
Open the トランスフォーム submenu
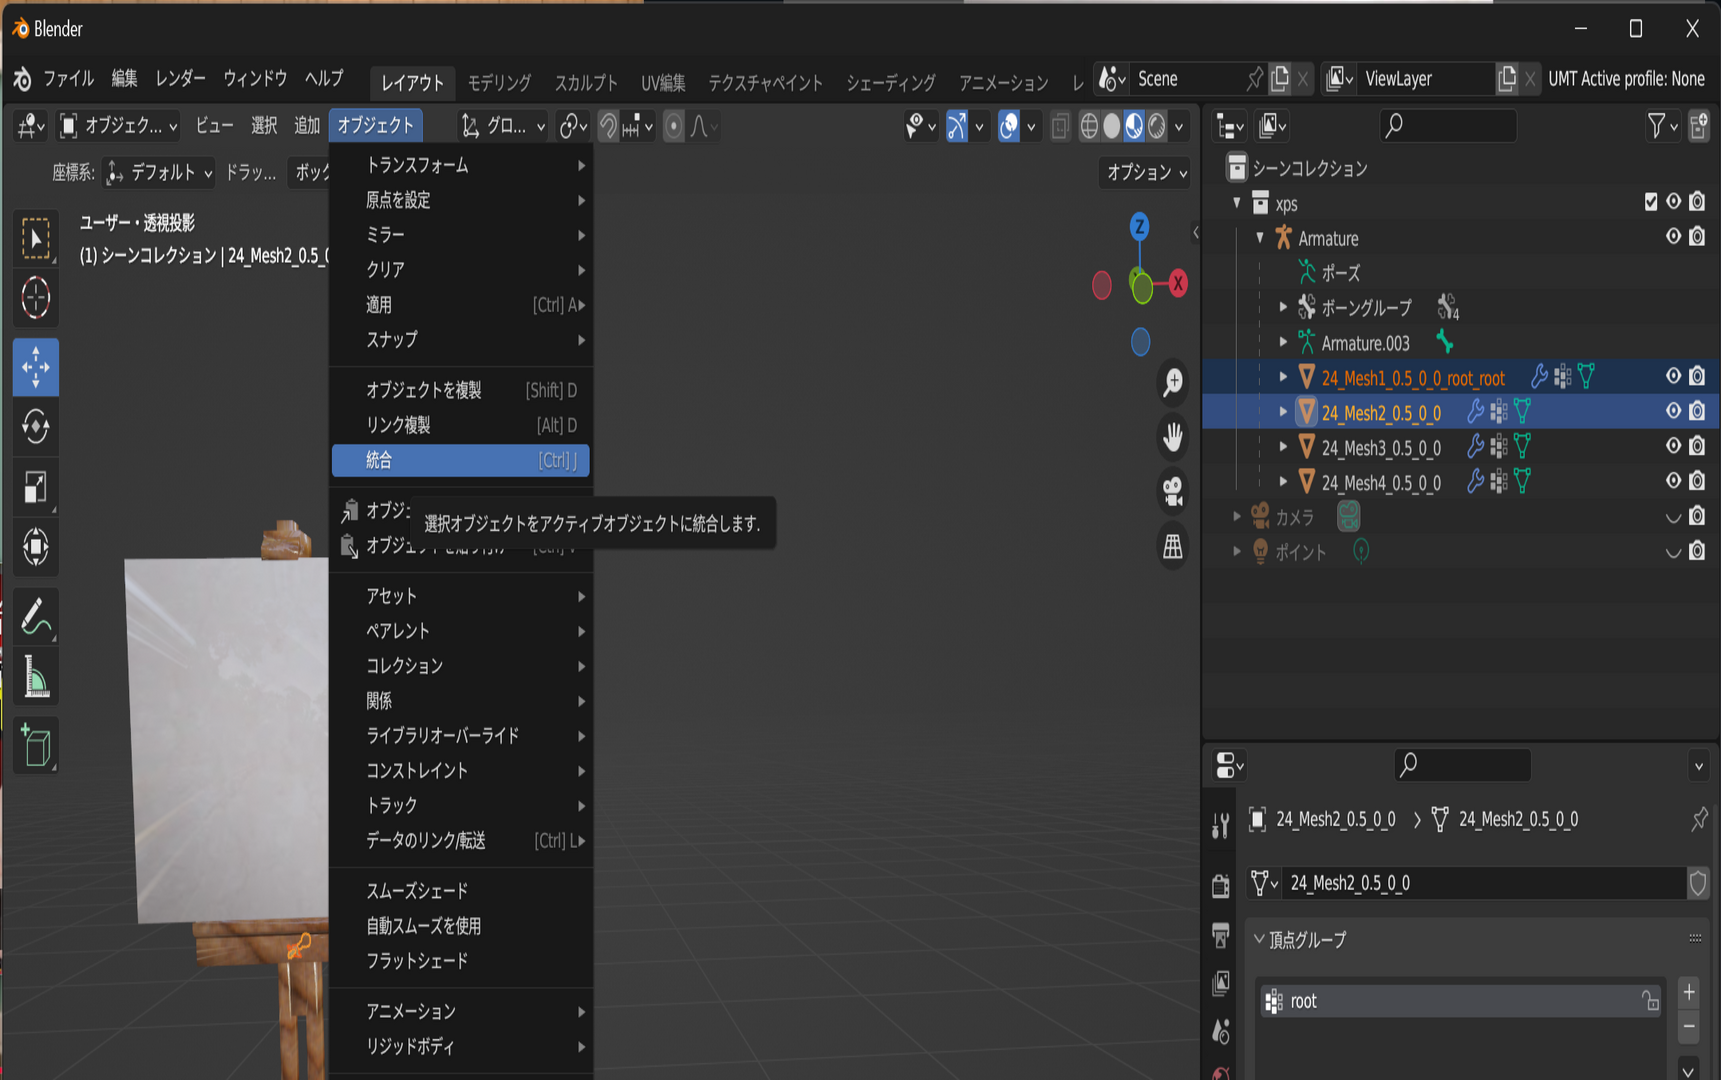click(461, 165)
